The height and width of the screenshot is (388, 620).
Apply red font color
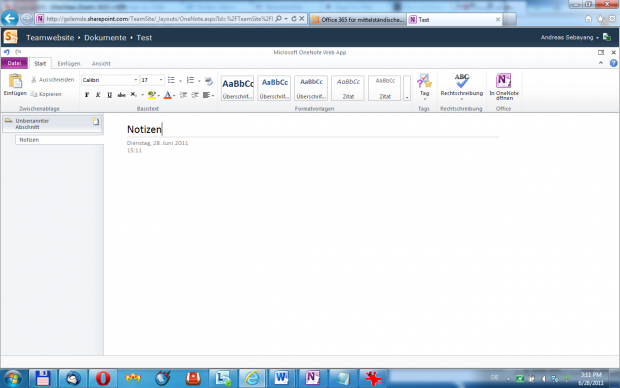[x=168, y=95]
